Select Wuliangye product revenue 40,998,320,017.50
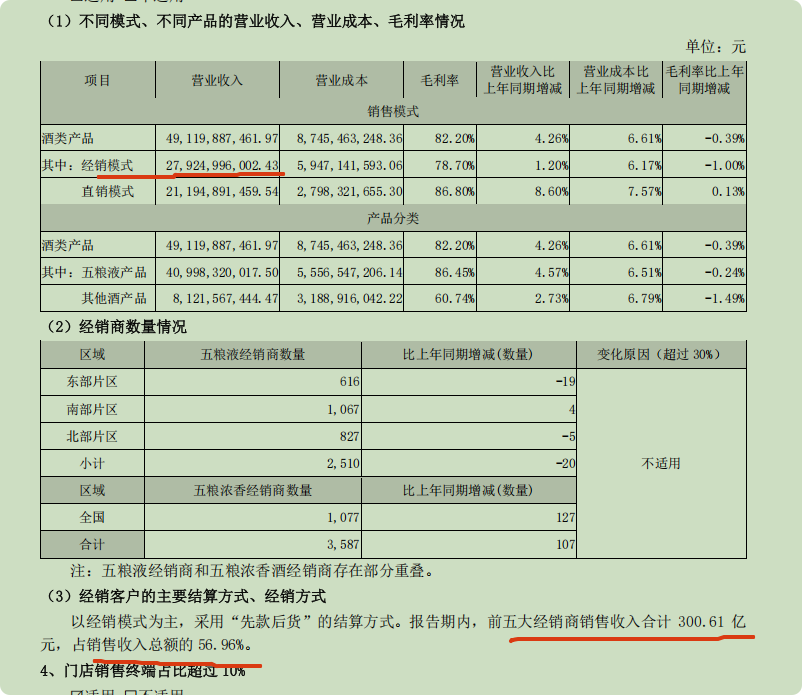Viewport: 802px width, 695px height. (222, 272)
